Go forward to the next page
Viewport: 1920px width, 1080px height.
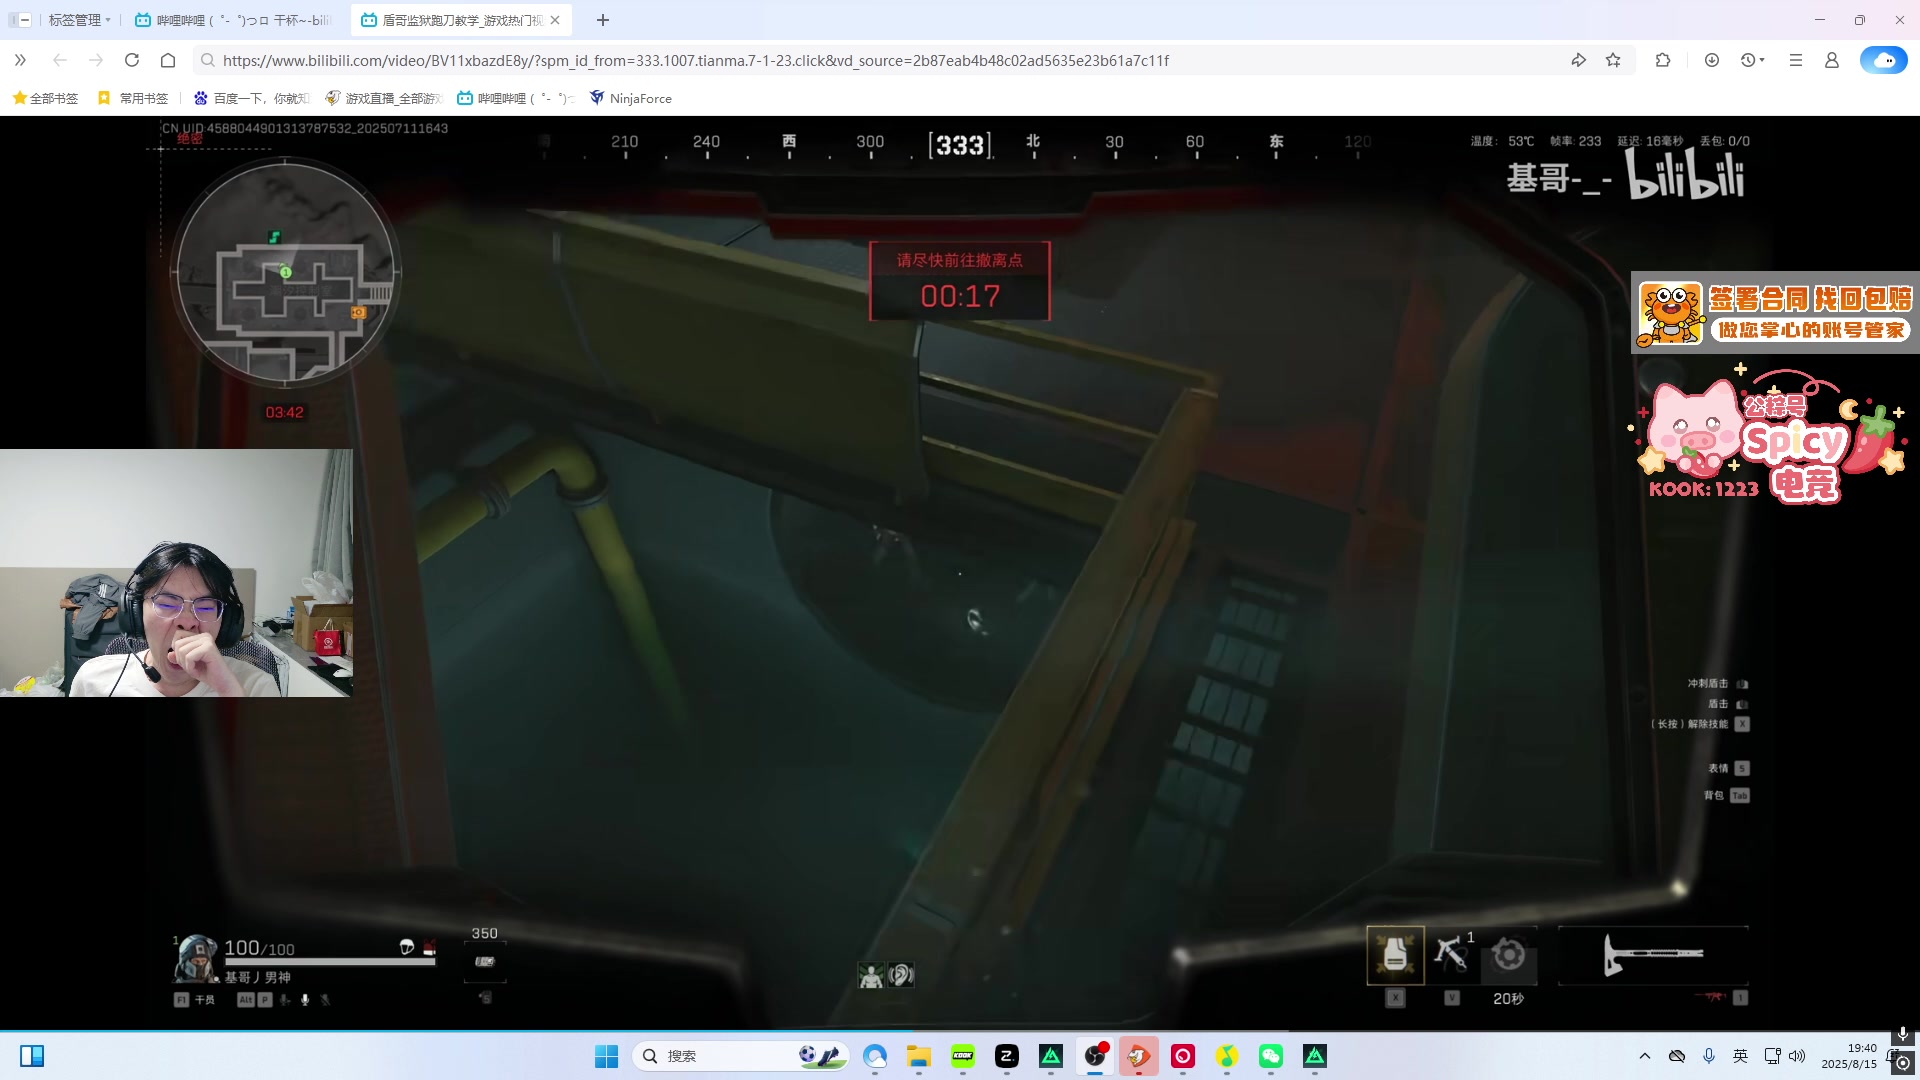96,60
